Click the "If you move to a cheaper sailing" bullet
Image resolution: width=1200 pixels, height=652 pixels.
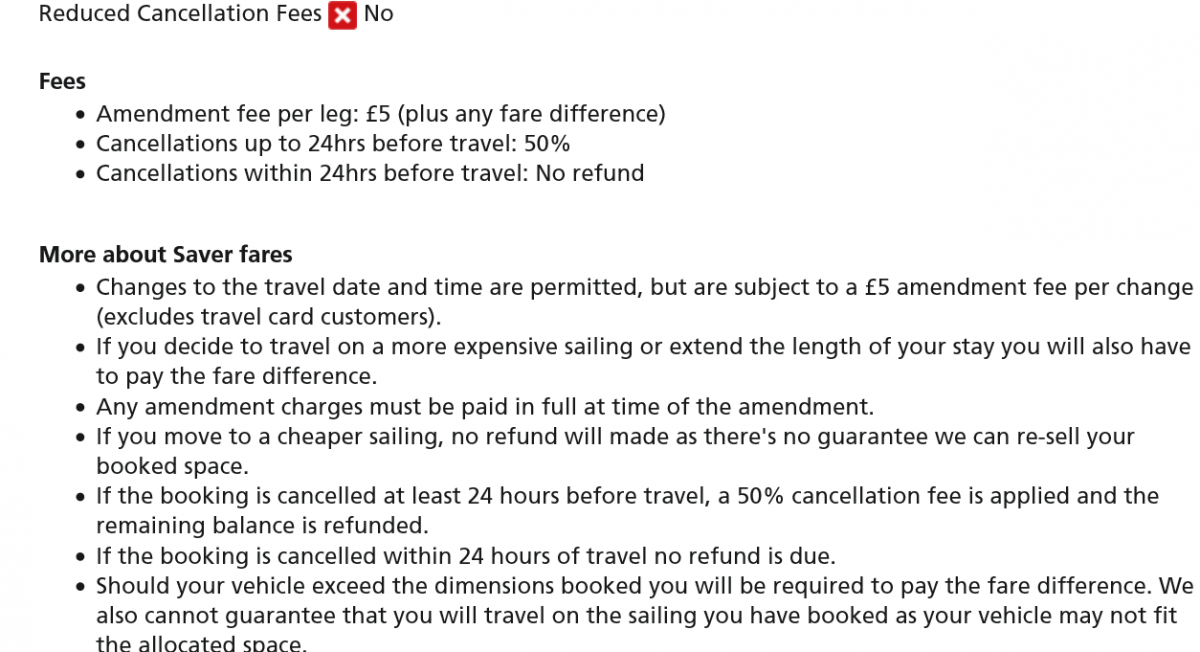click(x=615, y=437)
